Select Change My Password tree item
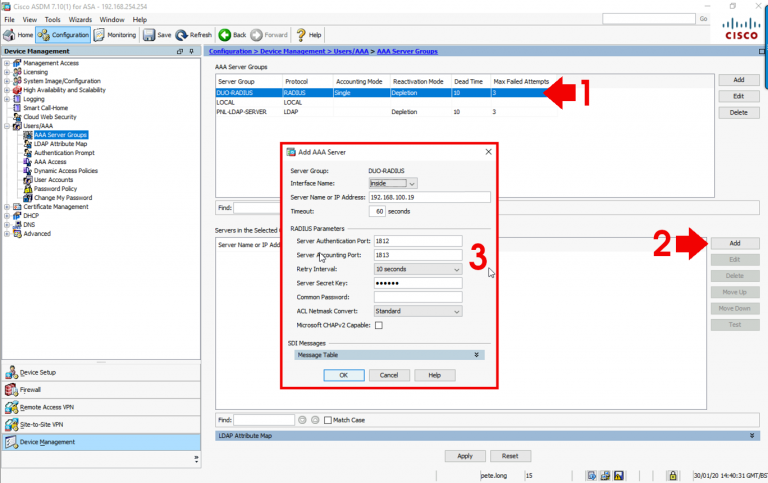Screen dimensions: 768x483 (63, 197)
